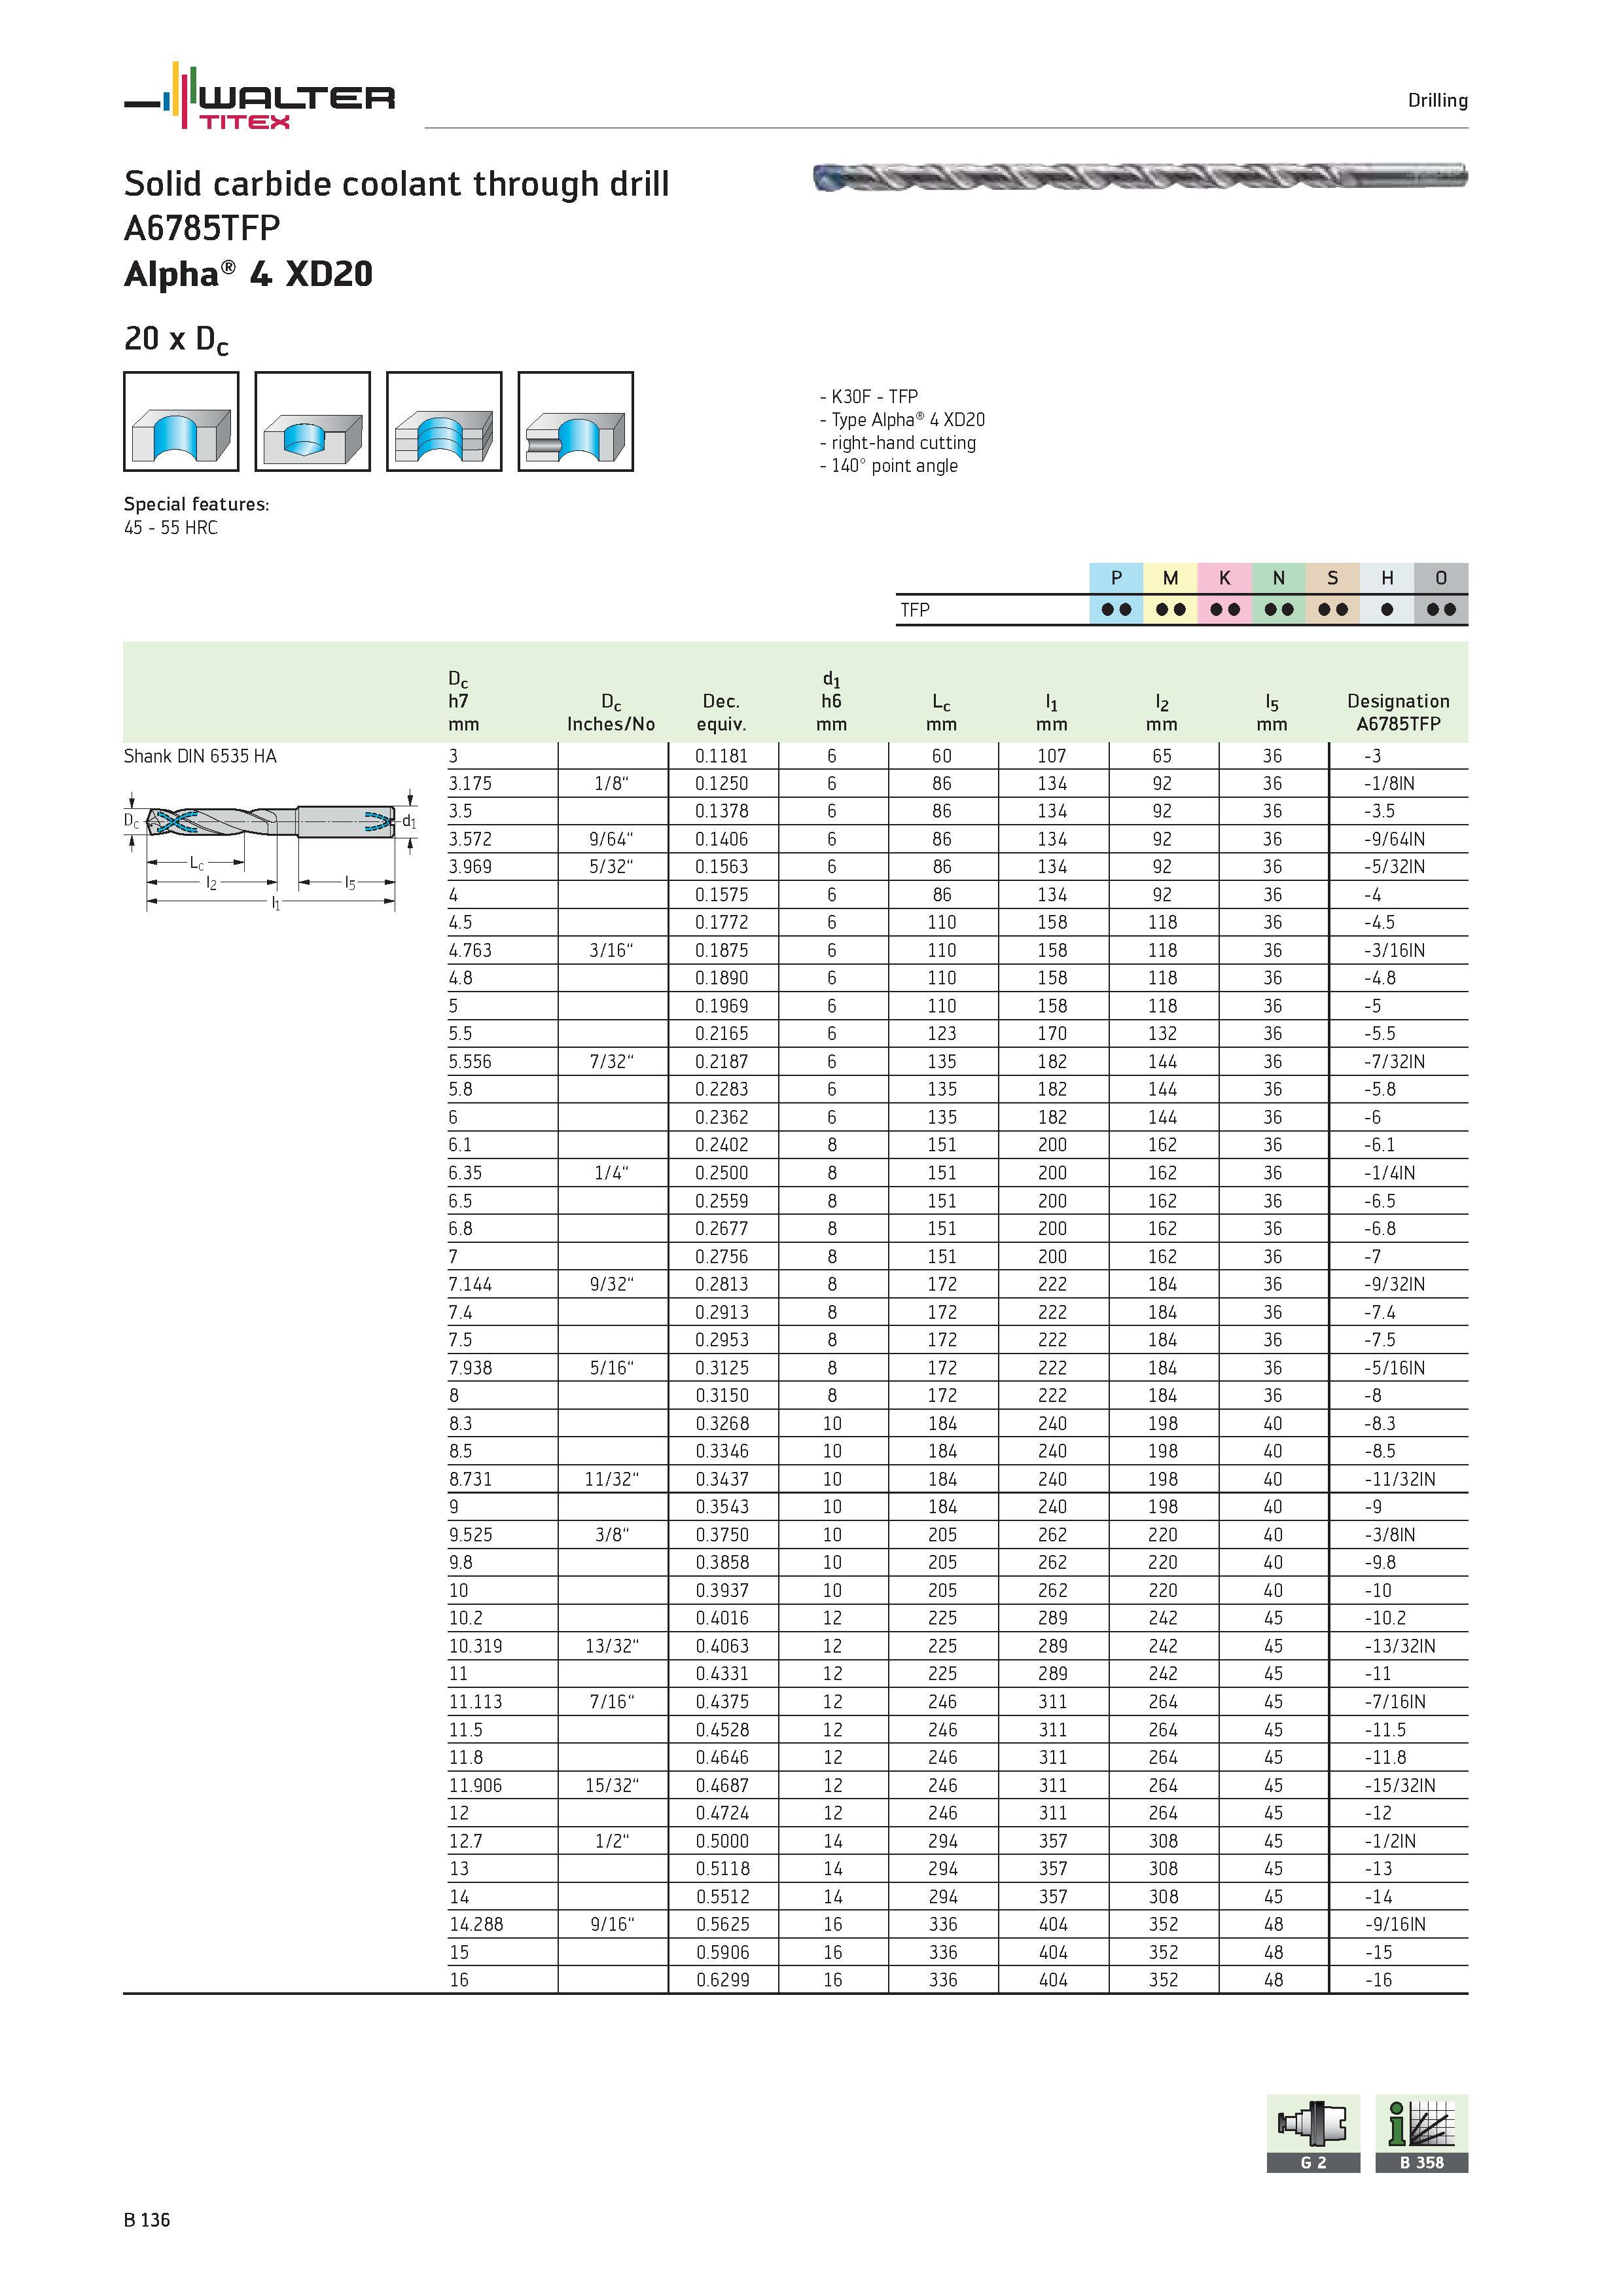1623x2296 pixels.
Task: Click the decimal equivalent '0.3937'
Action: pos(722,1590)
